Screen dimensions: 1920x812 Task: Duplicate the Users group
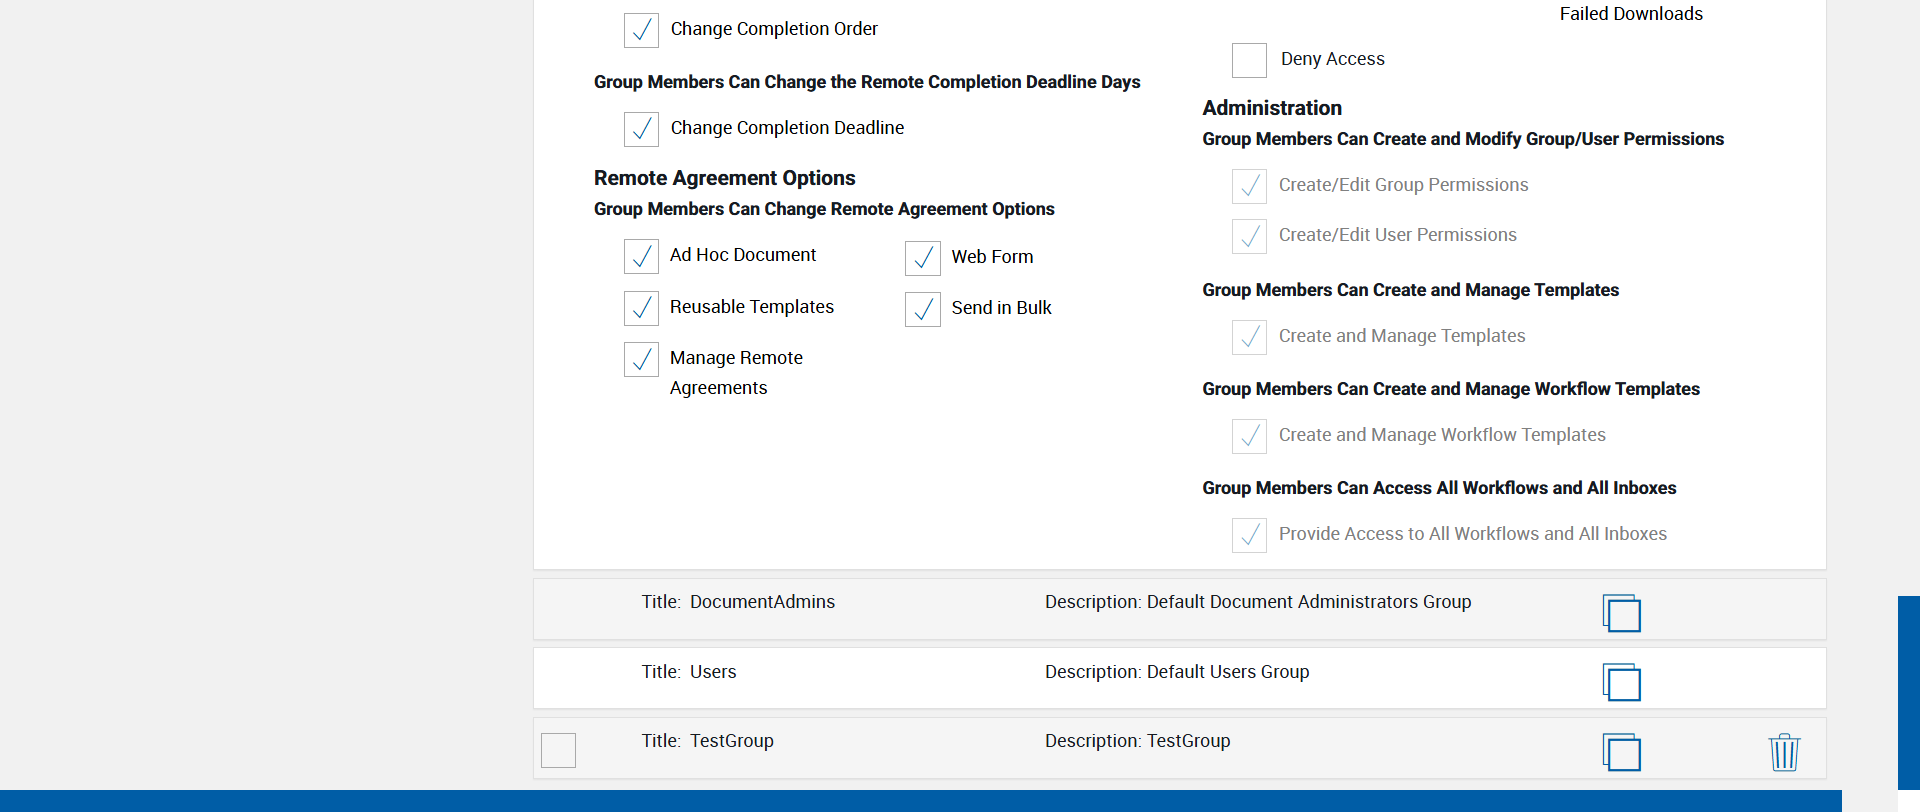1621,683
